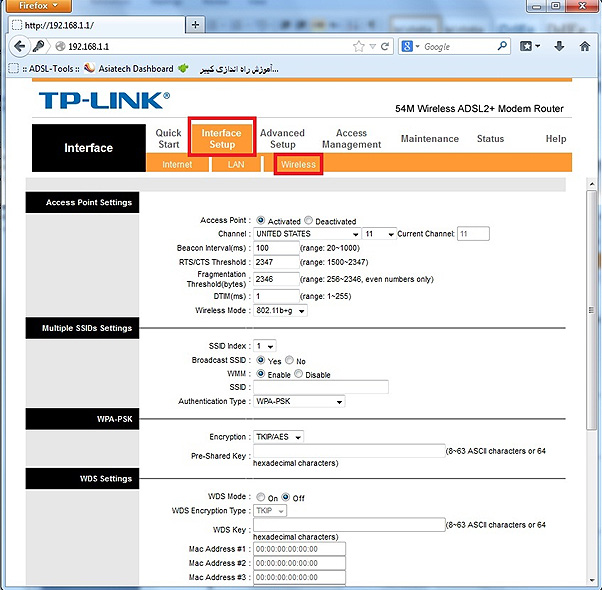The width and height of the screenshot is (602, 590).
Task: Open the Firefox application menu
Action: tap(38, 6)
